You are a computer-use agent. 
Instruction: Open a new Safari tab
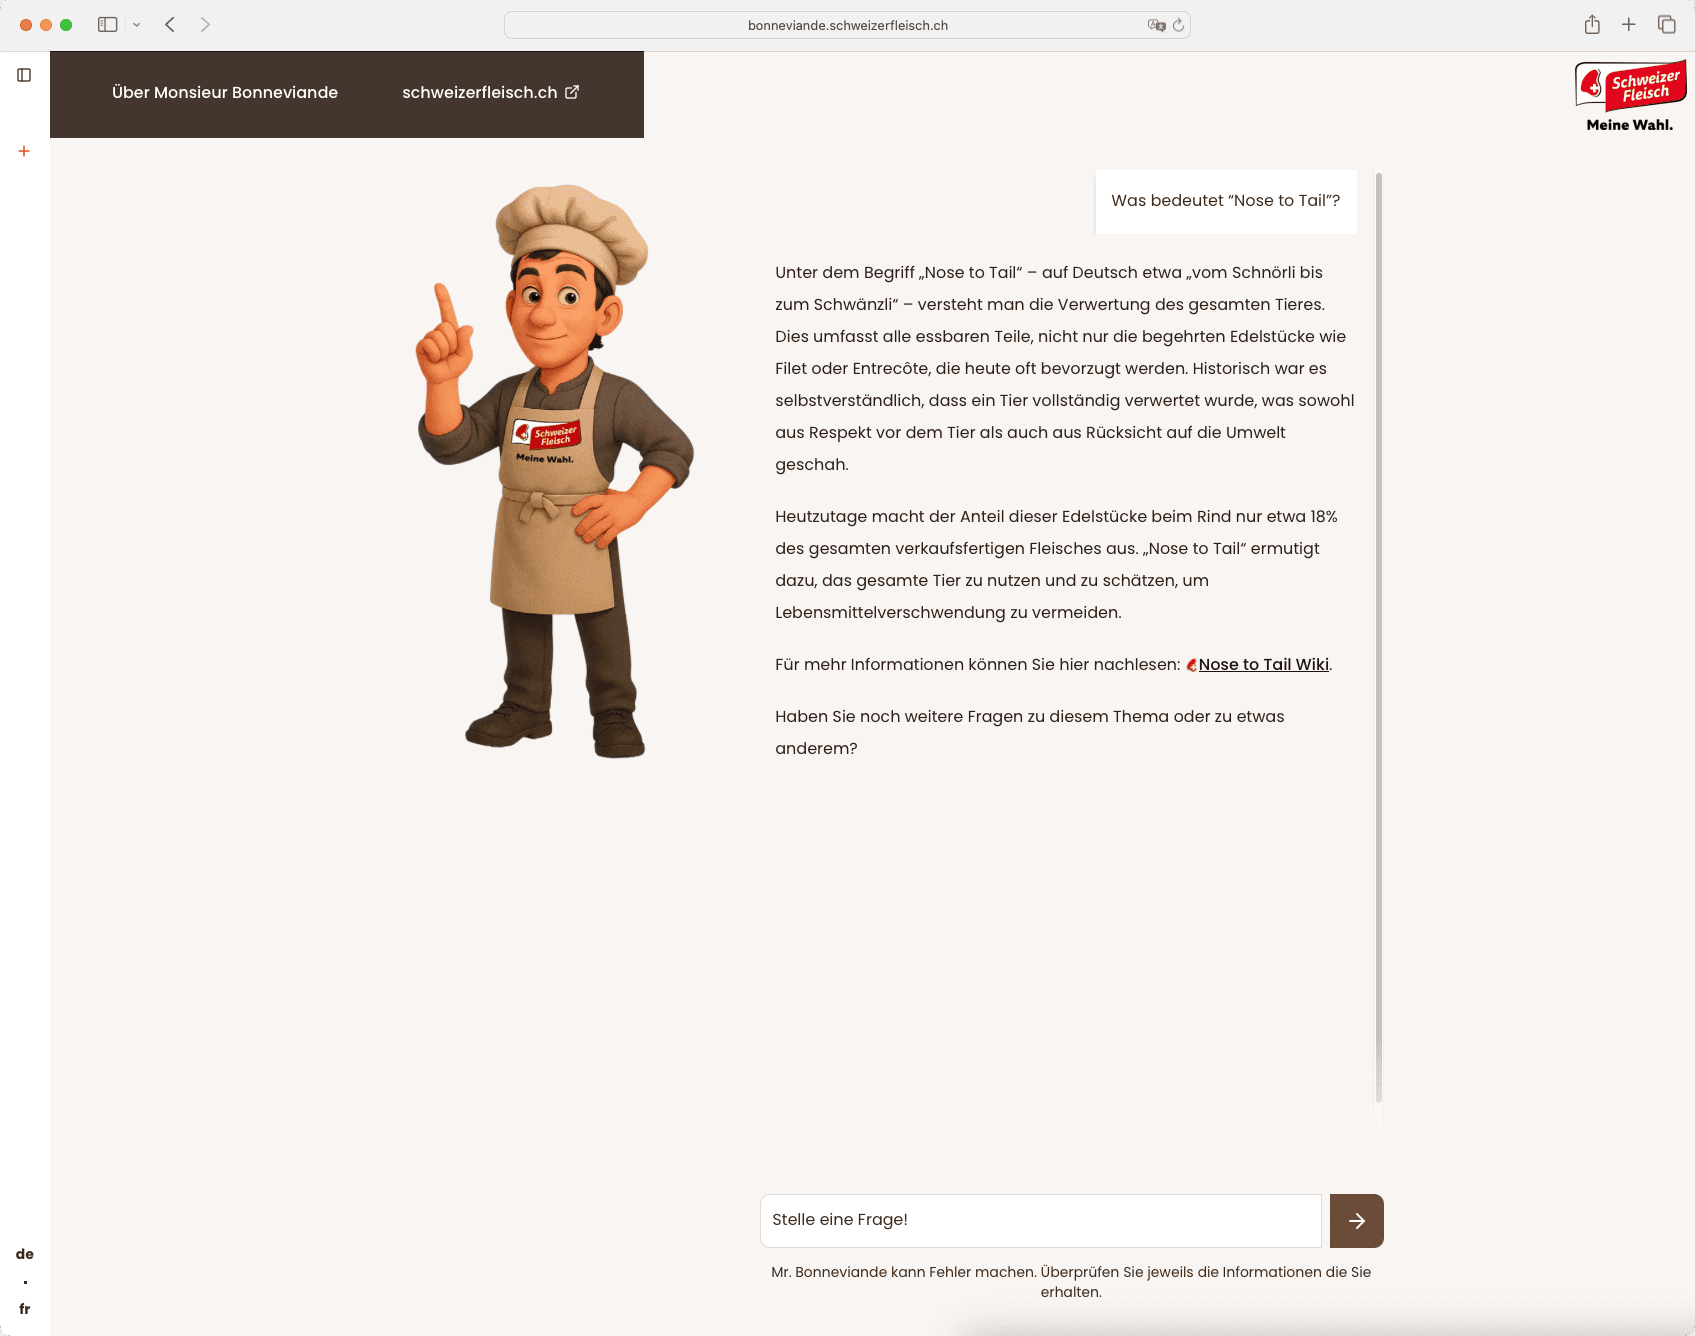(1629, 25)
